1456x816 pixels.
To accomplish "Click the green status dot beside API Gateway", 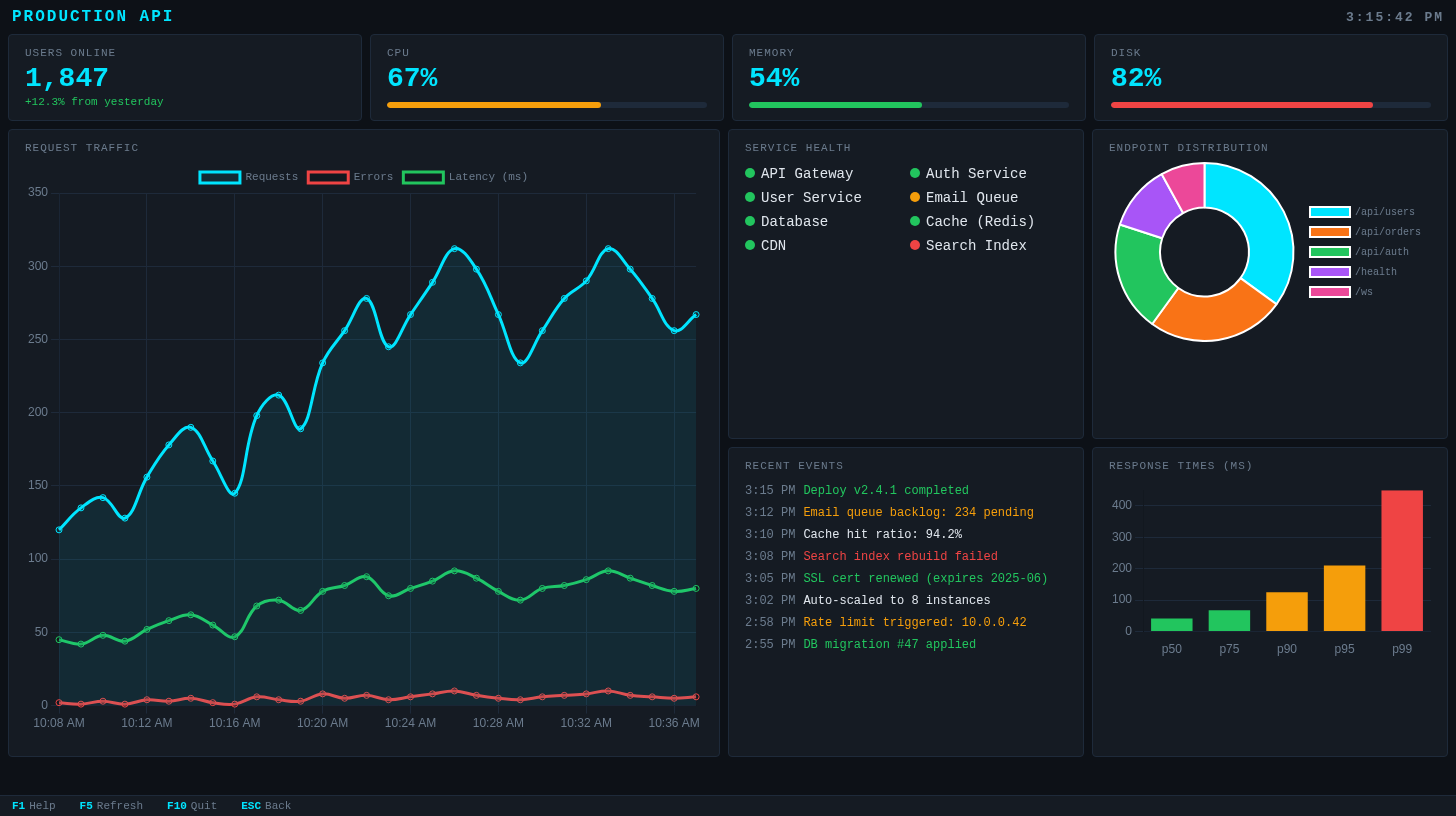I will tap(749, 173).
